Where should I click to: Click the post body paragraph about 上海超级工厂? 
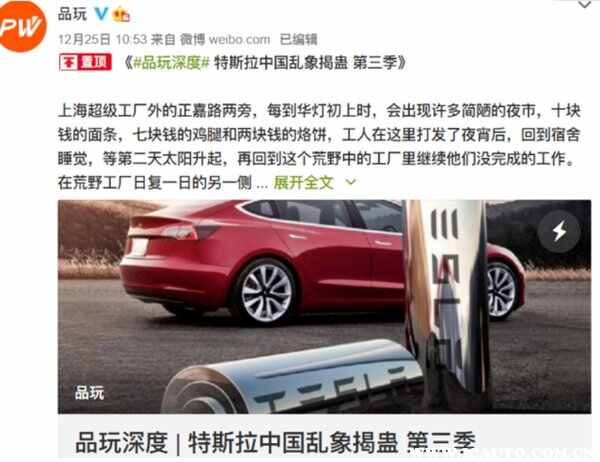point(319,147)
